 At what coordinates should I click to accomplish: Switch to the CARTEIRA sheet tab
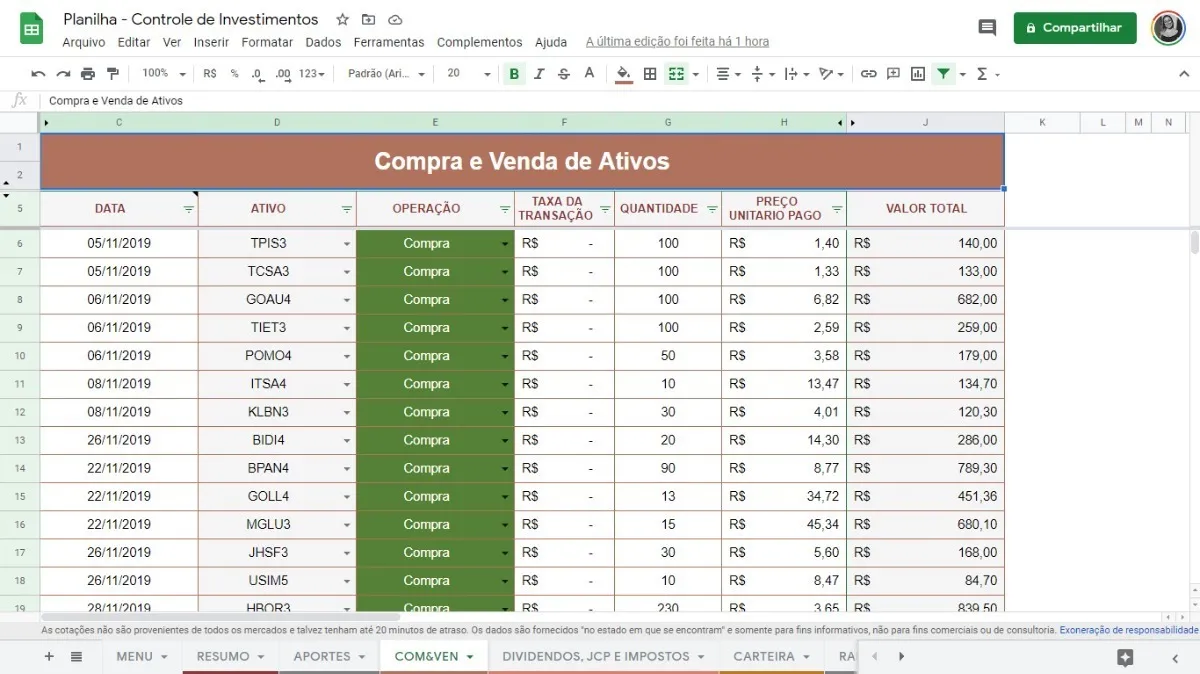771,656
